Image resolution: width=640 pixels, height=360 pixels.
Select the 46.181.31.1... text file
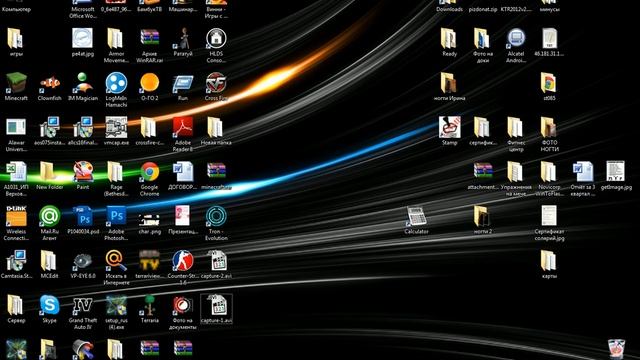[549, 38]
